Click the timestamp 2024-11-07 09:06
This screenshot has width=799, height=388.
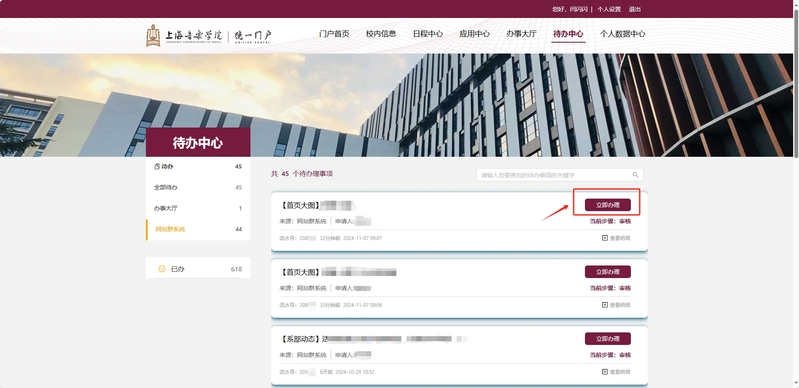click(x=362, y=305)
